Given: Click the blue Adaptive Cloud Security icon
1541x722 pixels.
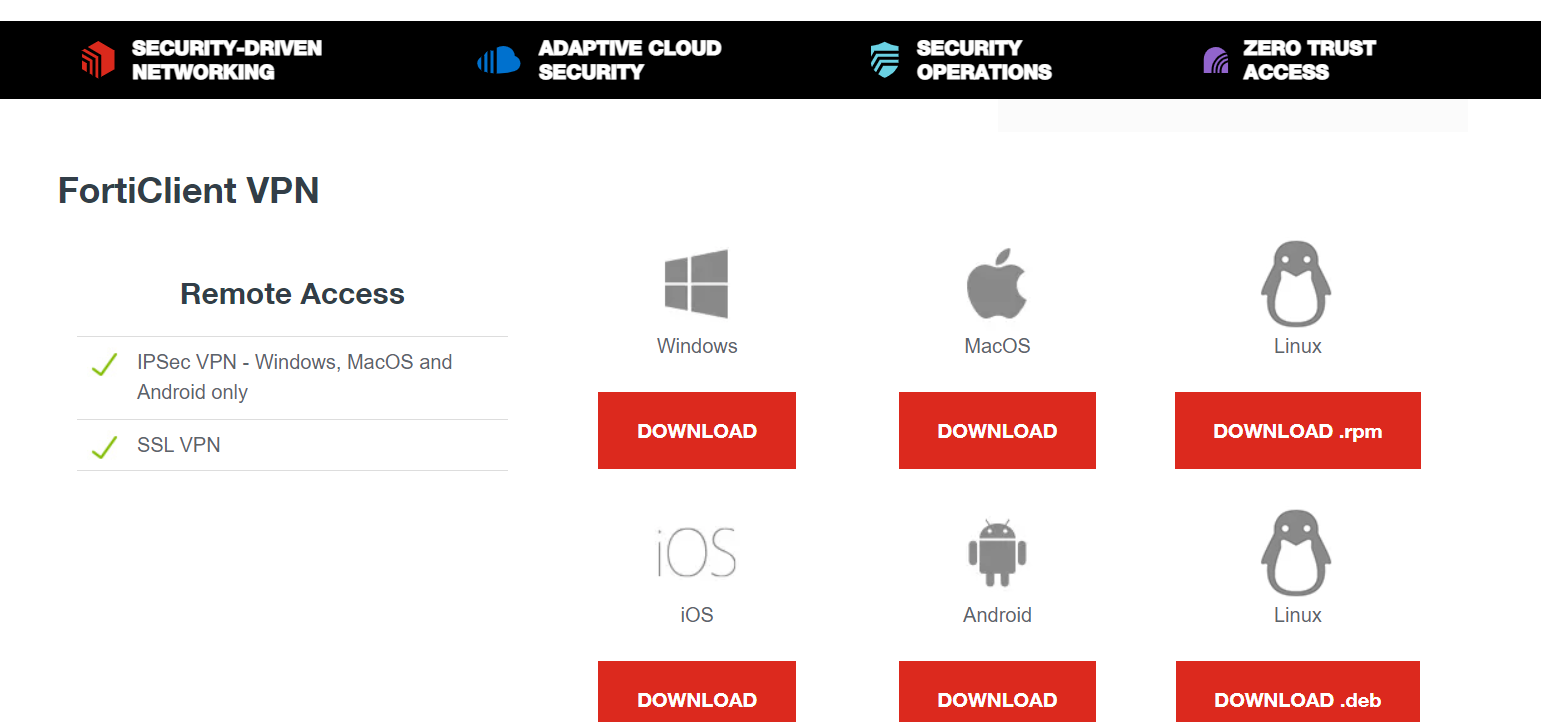Looking at the screenshot, I should (499, 60).
